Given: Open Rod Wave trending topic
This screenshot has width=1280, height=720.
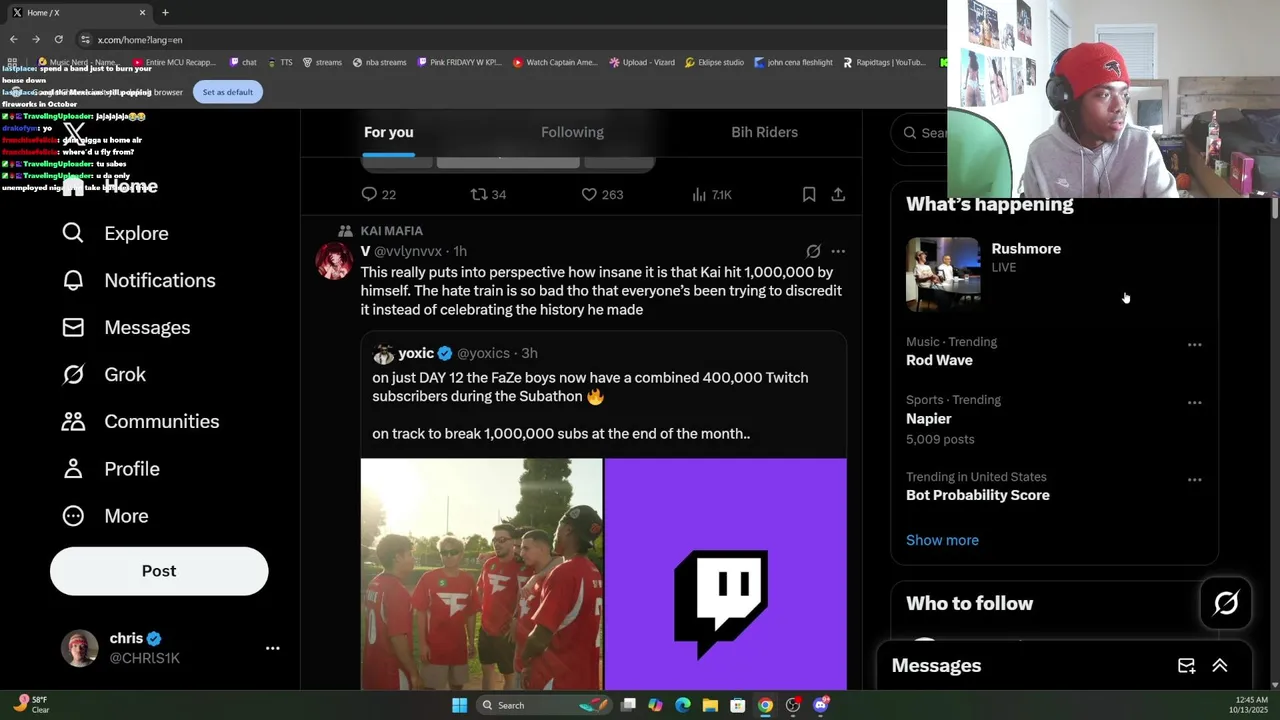Looking at the screenshot, I should tap(939, 360).
